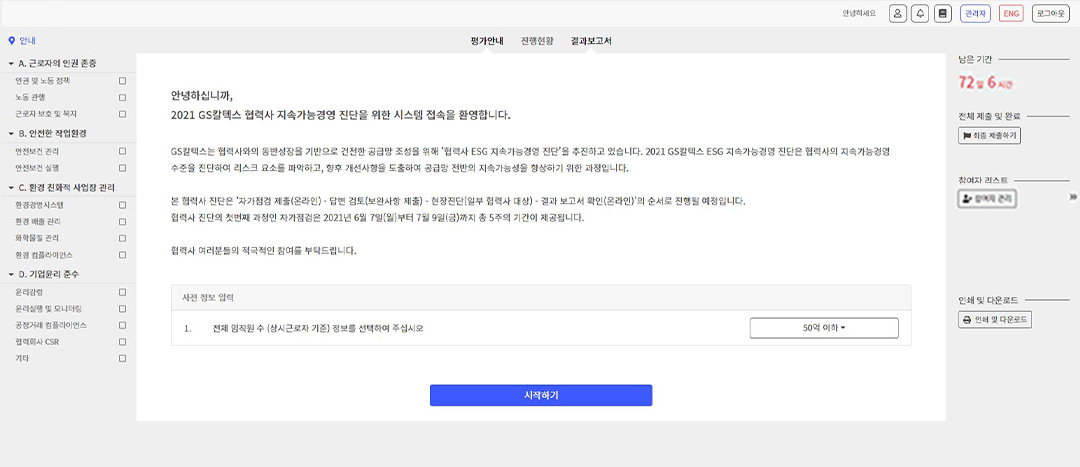The image size is (1080, 467).
Task: Click the 안내 sidebar heading
Action: coord(27,41)
